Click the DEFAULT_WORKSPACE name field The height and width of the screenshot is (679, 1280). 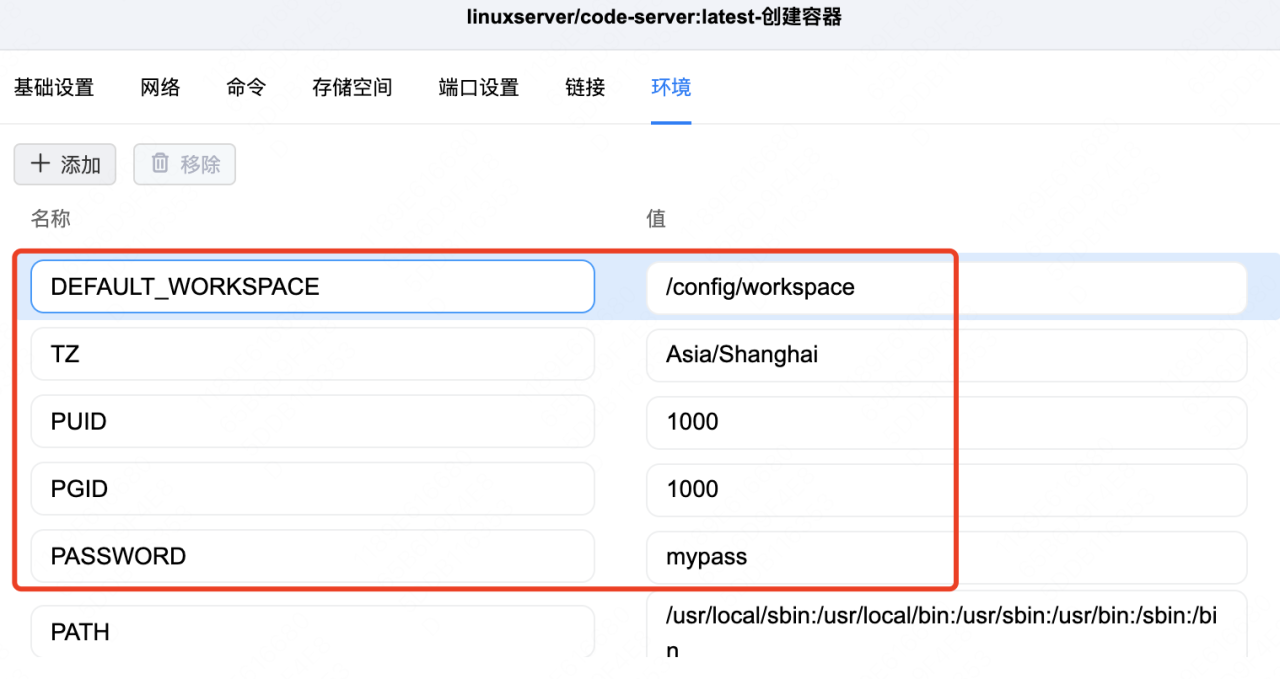click(x=312, y=287)
